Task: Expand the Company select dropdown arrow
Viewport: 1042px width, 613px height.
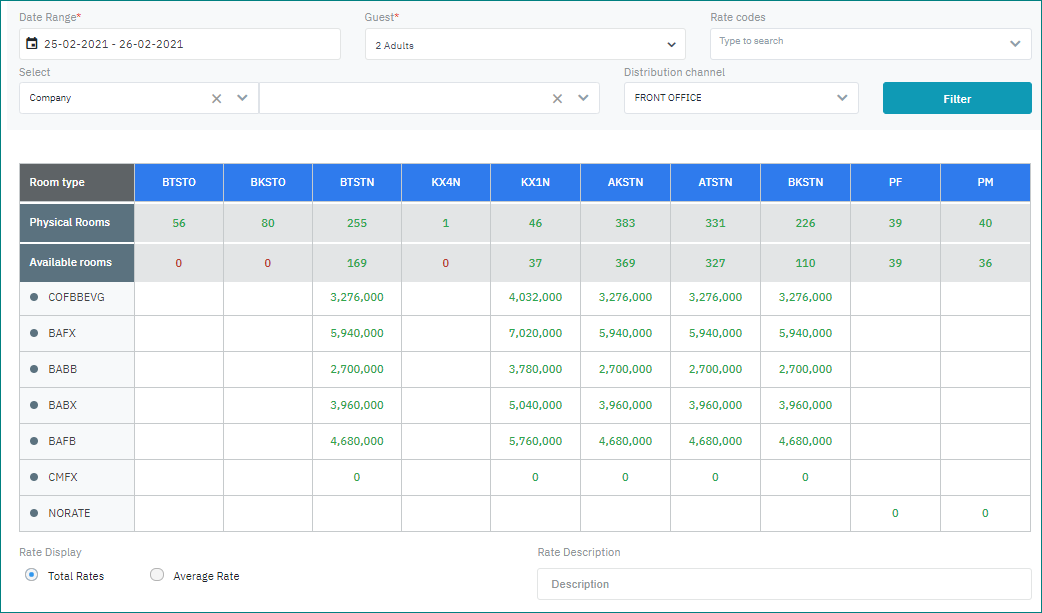Action: click(x=242, y=98)
